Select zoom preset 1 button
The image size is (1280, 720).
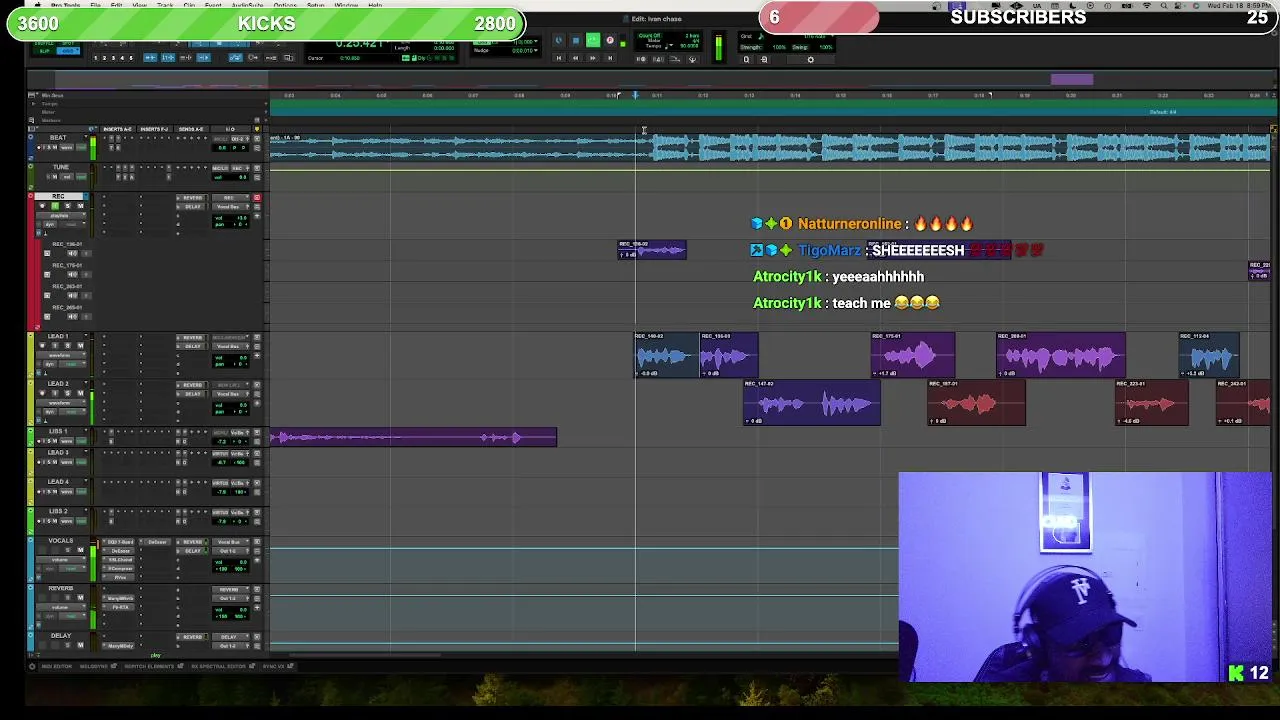click(95, 58)
